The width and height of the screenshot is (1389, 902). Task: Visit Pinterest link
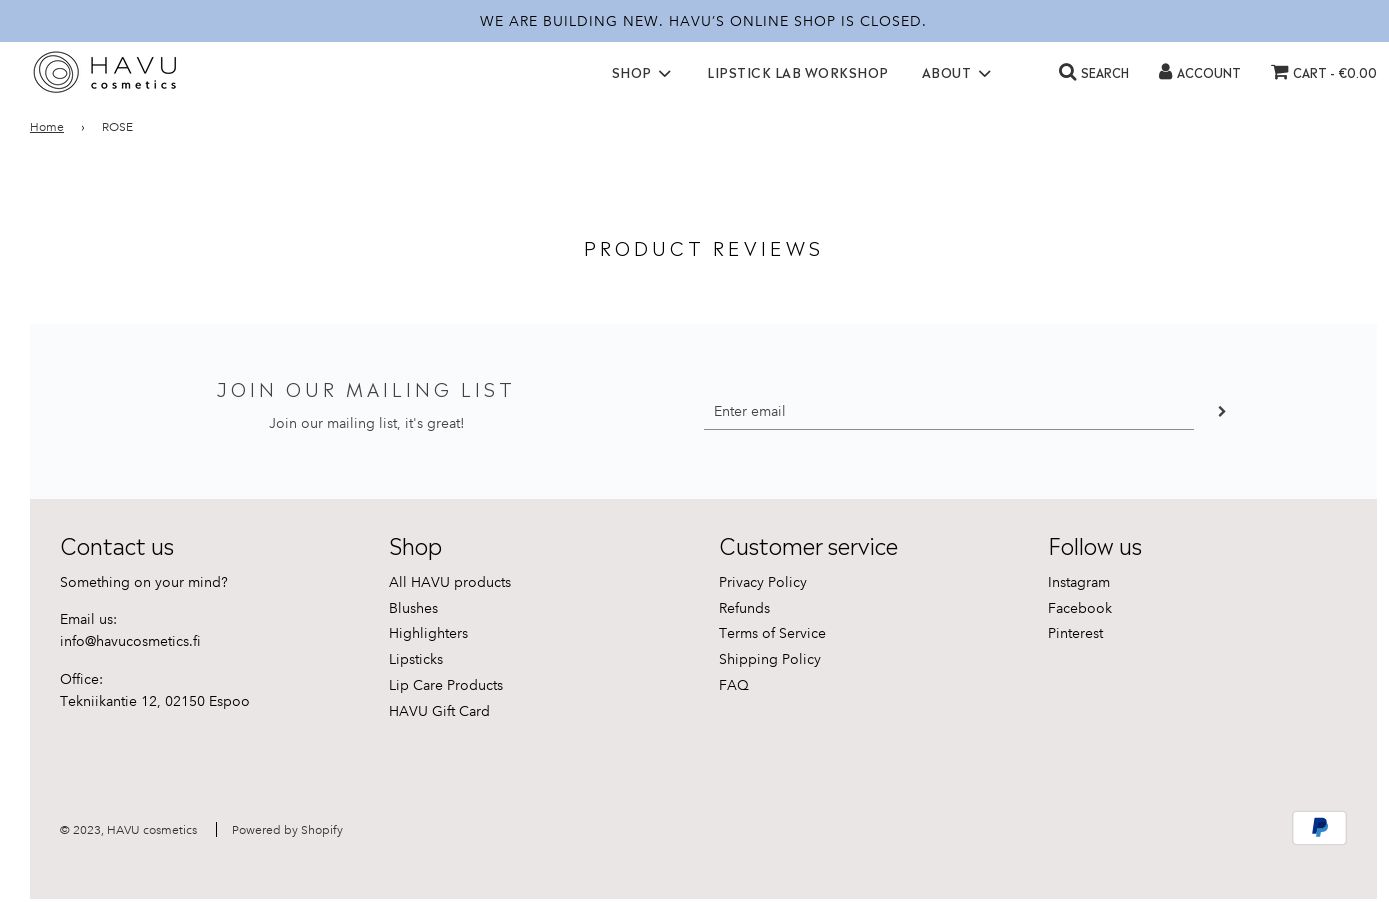pos(1075,633)
